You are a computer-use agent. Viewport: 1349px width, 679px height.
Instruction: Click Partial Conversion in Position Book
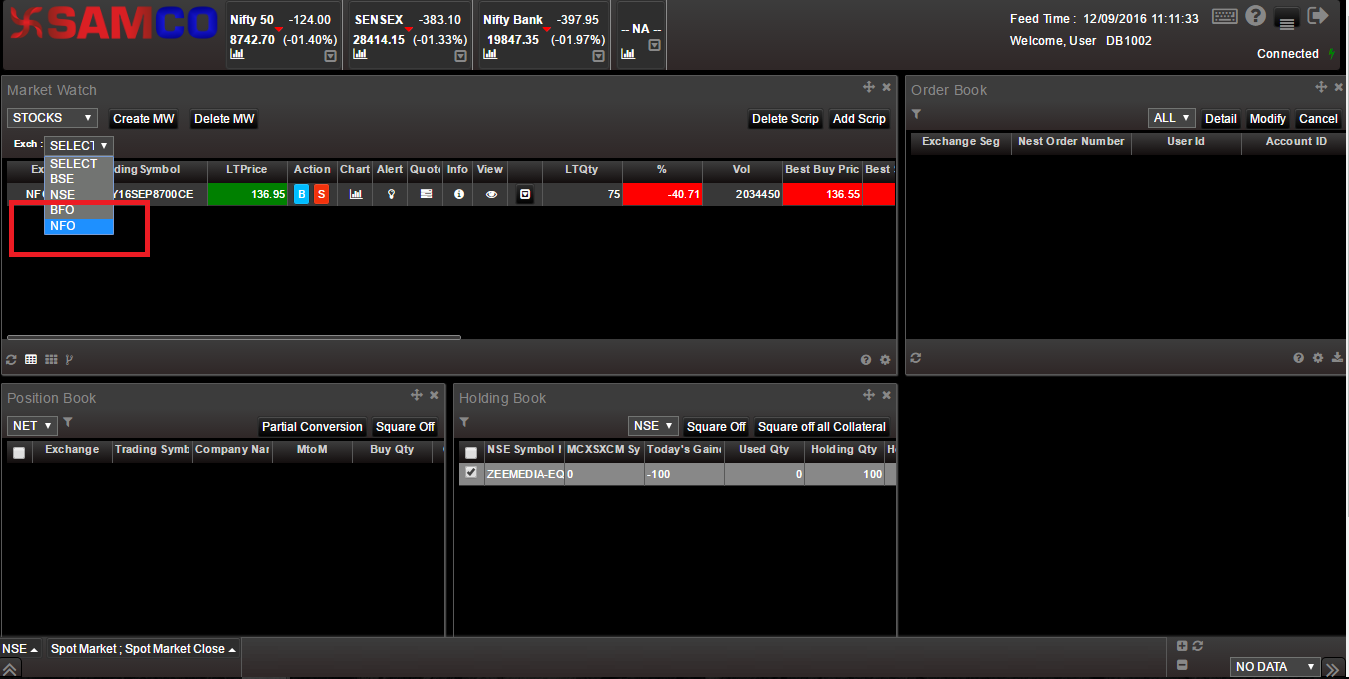point(312,427)
